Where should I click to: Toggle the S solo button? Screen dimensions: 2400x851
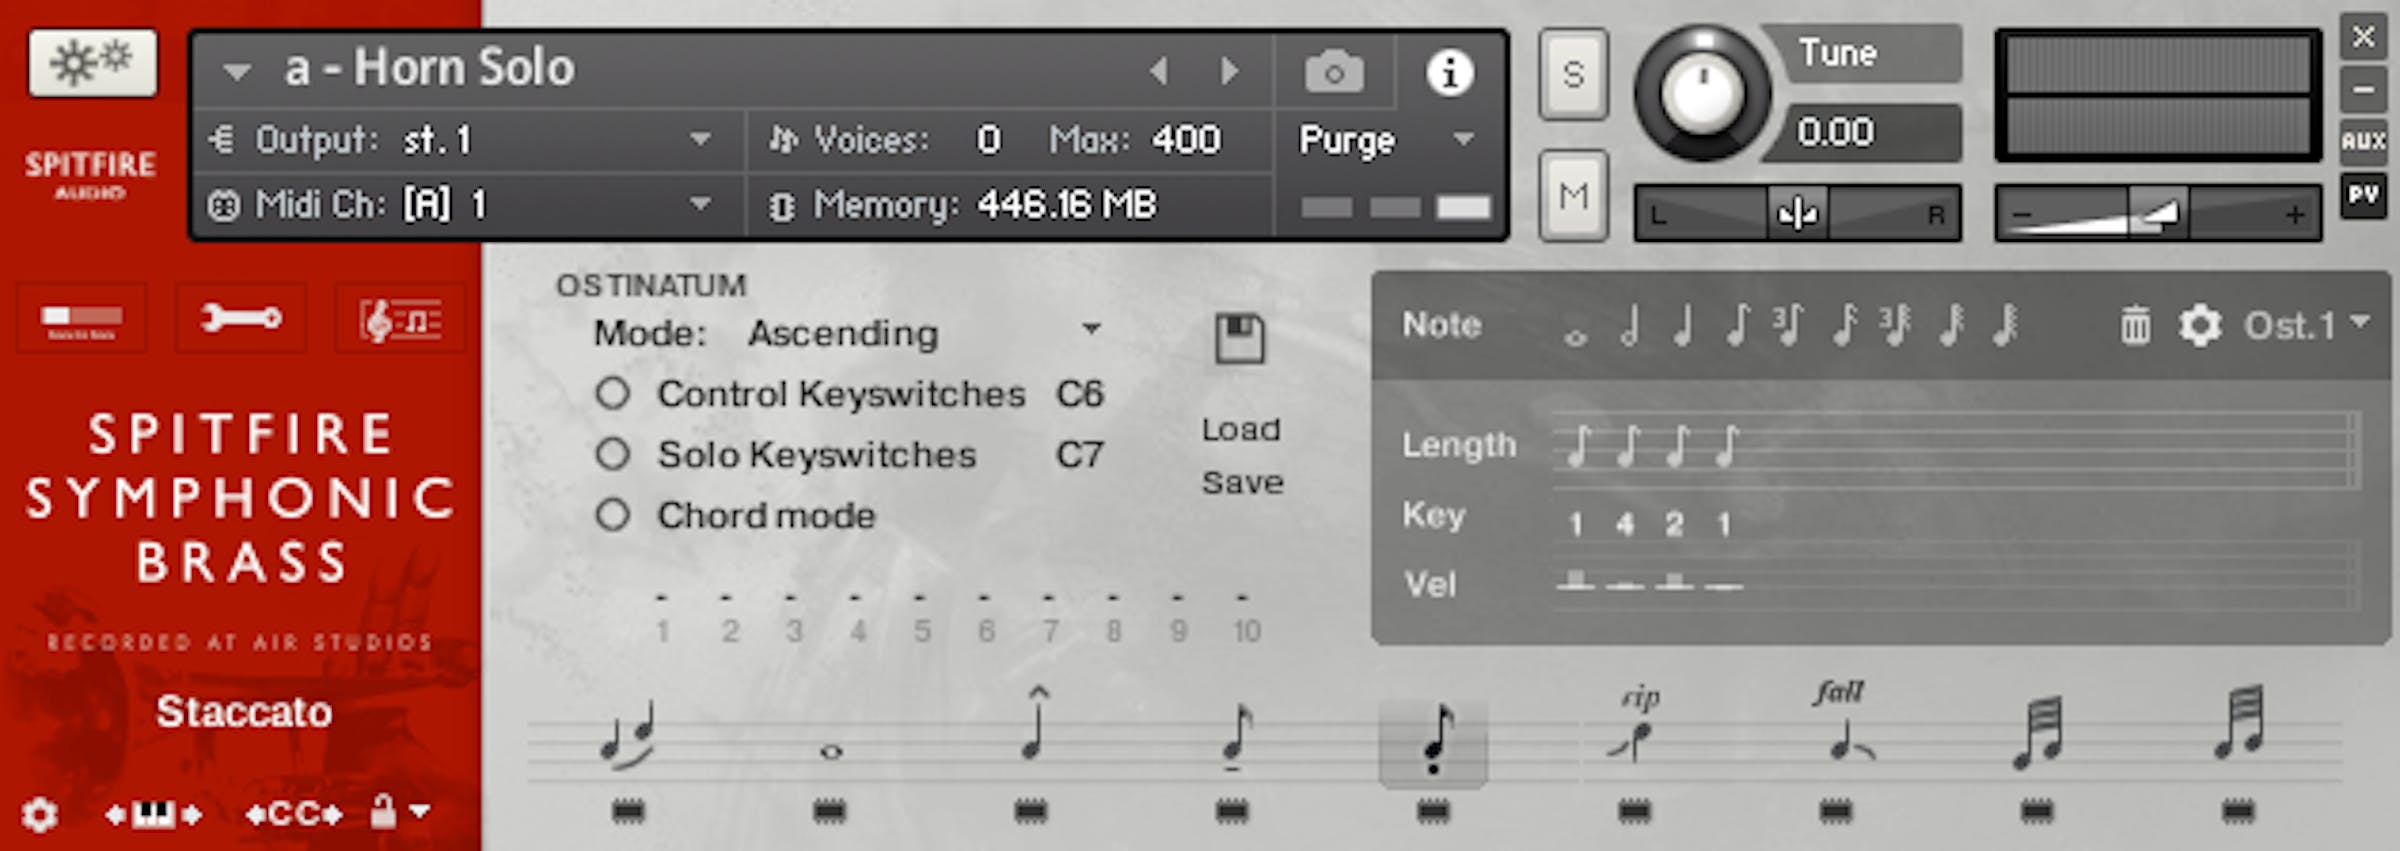pyautogui.click(x=1573, y=75)
